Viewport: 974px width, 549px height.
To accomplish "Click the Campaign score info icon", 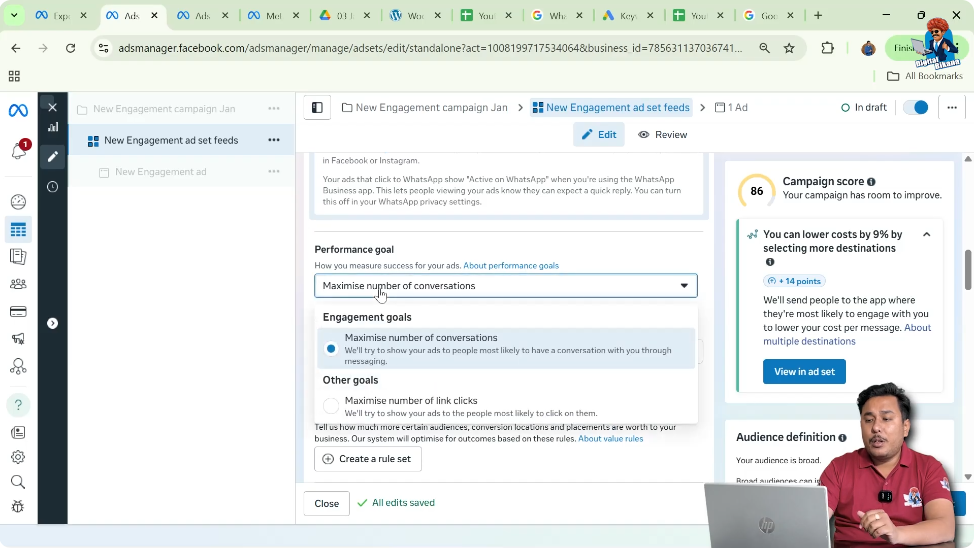I will click(x=871, y=182).
